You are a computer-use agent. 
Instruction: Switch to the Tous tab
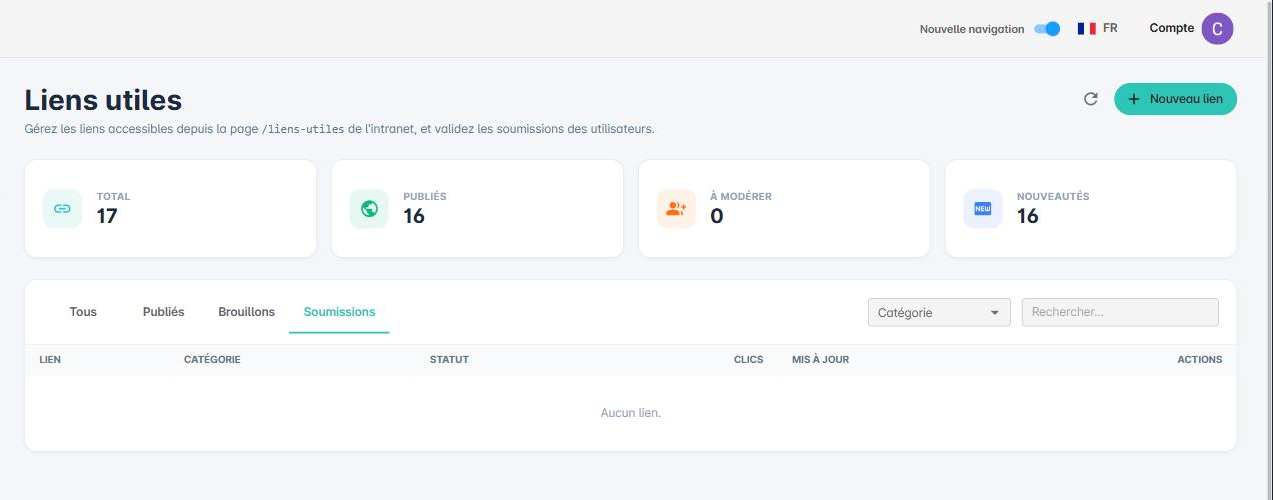pos(83,312)
